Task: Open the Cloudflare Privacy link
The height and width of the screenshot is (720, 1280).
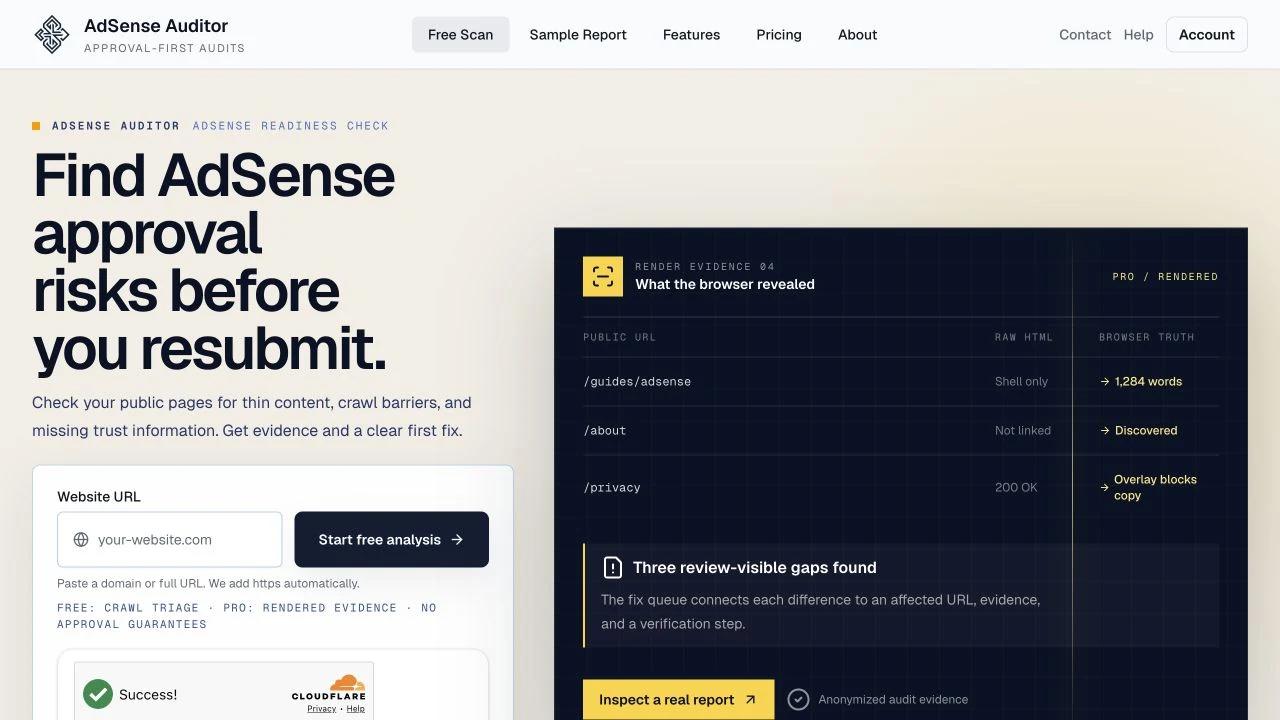Action: 321,709
